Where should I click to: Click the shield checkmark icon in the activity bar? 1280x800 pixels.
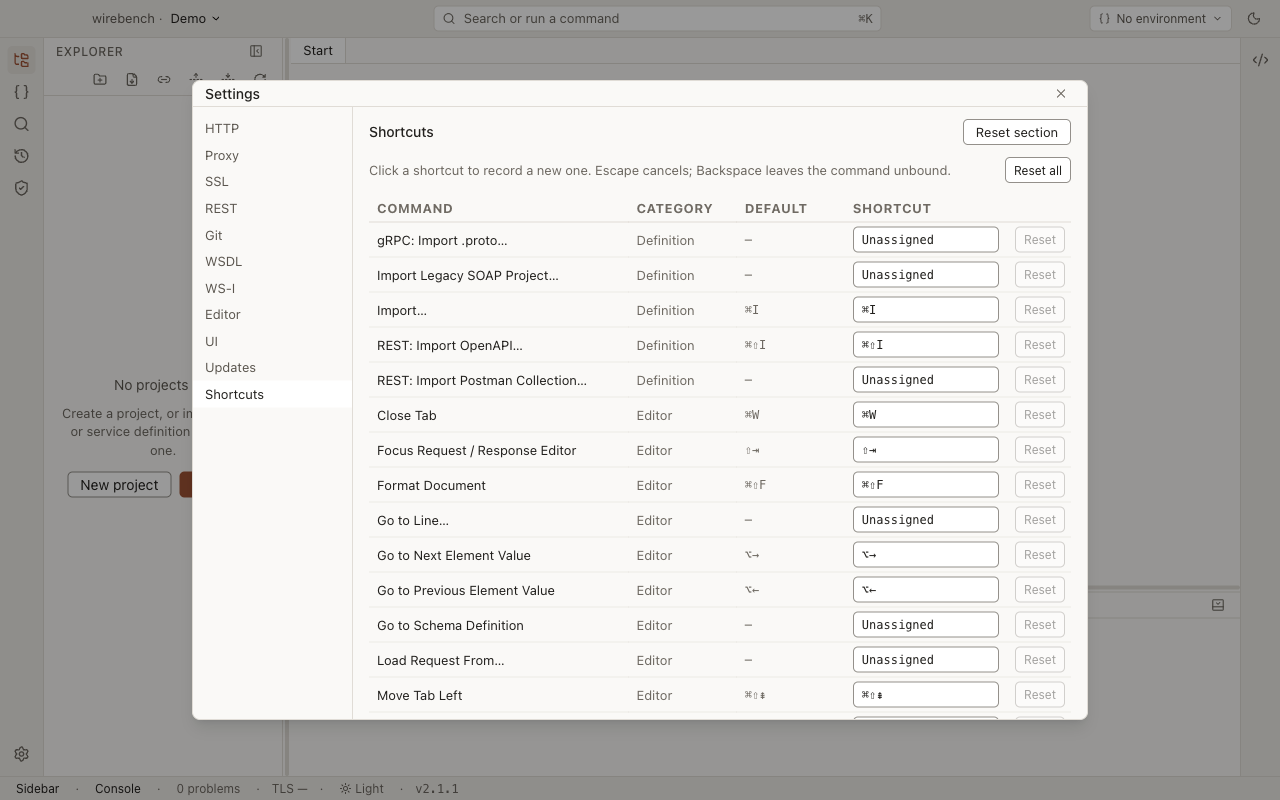tap(21, 188)
